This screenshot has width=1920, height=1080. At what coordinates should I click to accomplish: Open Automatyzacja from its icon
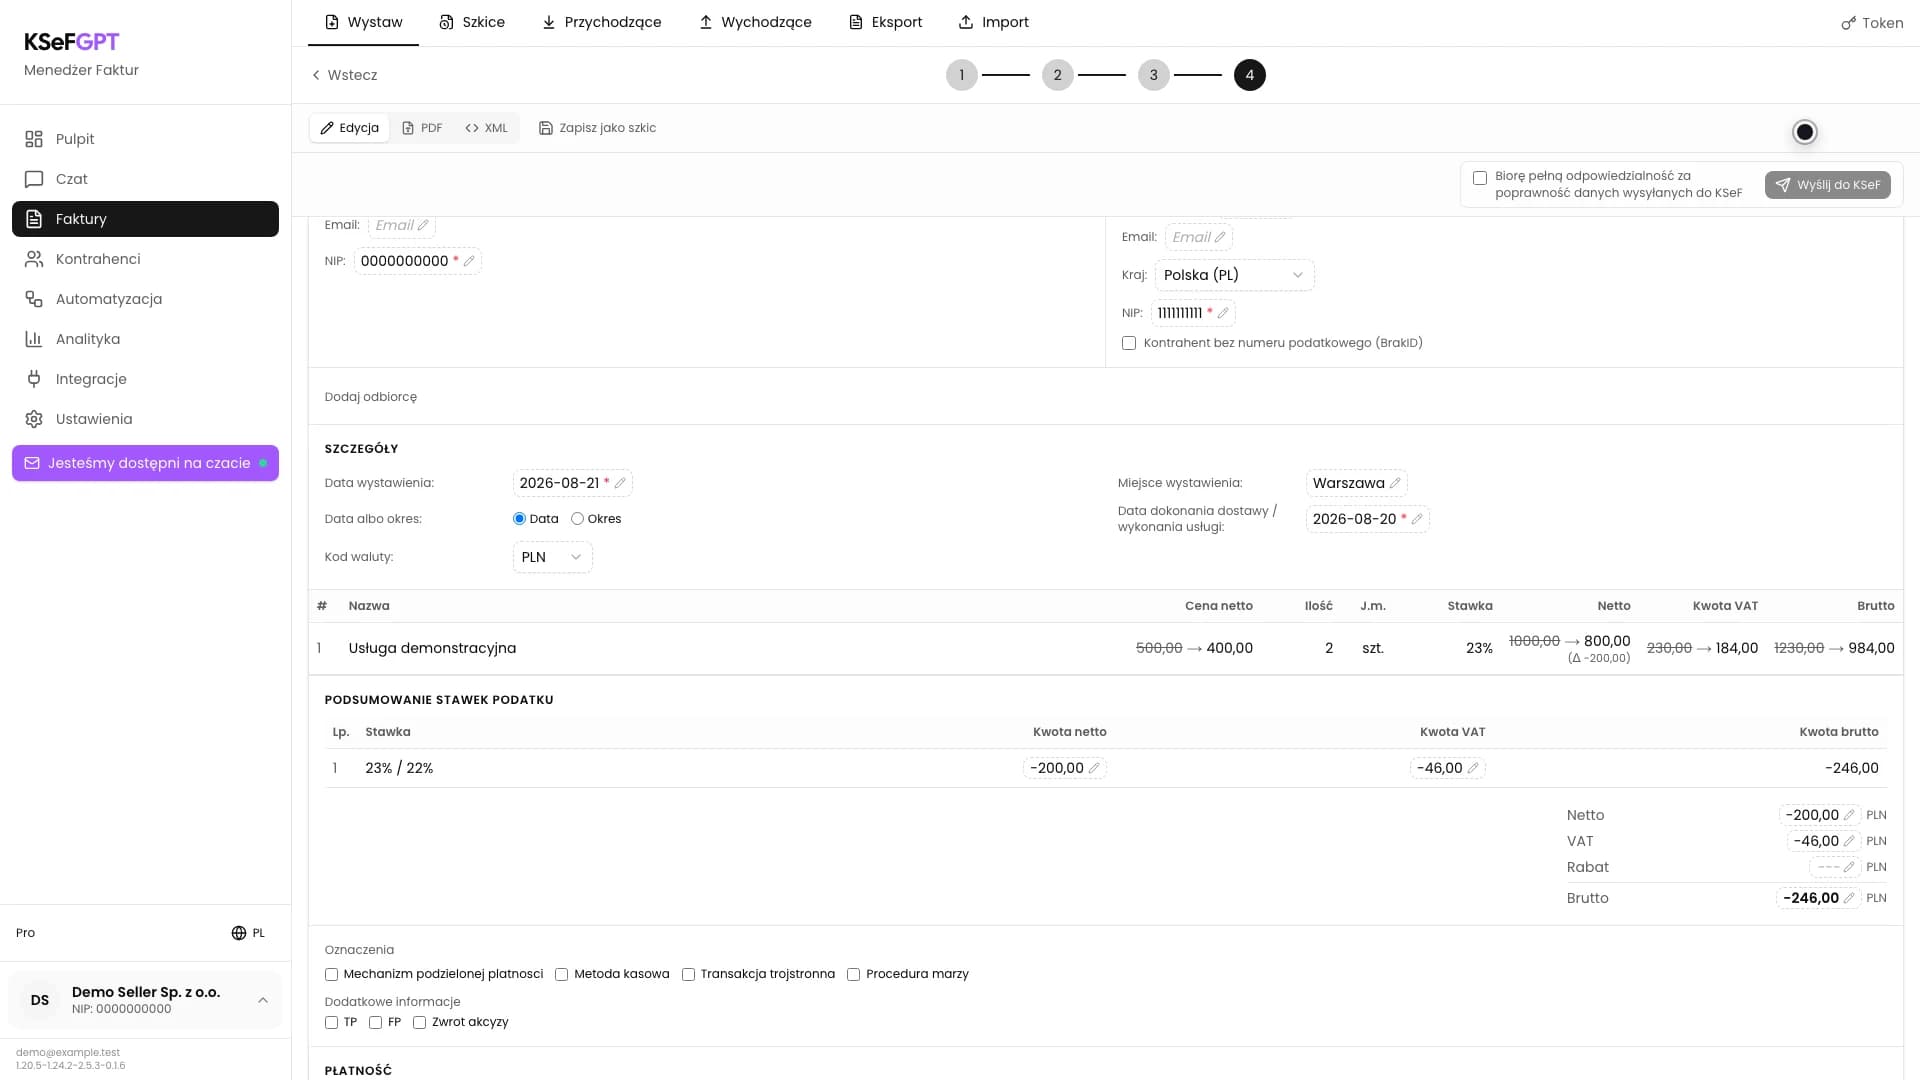point(34,299)
